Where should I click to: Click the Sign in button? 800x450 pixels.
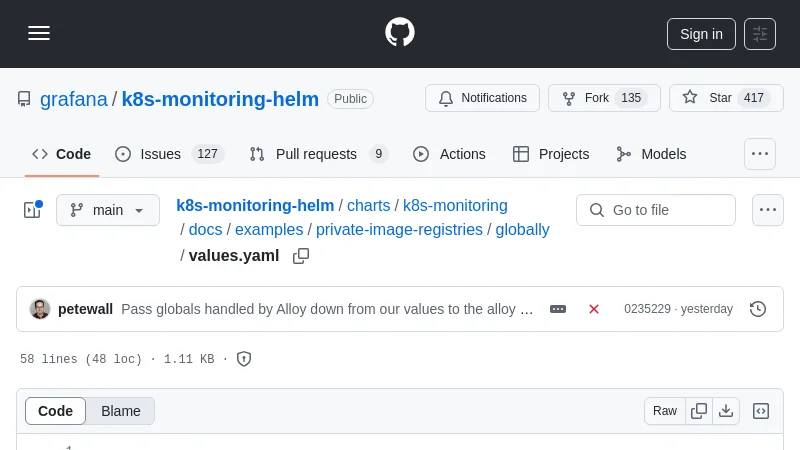click(701, 34)
